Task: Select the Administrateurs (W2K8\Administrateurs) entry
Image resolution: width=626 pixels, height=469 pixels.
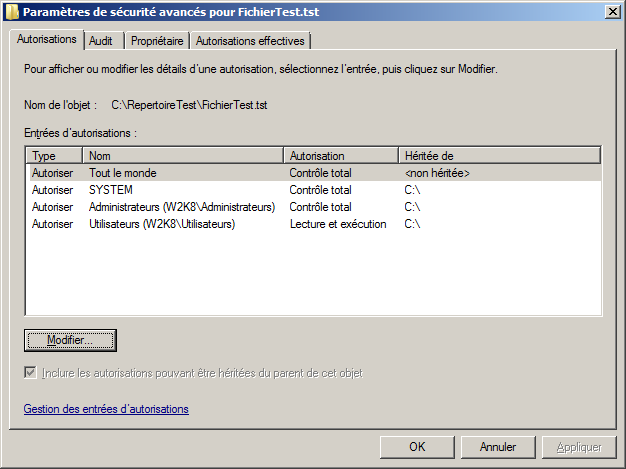Action: [181, 207]
